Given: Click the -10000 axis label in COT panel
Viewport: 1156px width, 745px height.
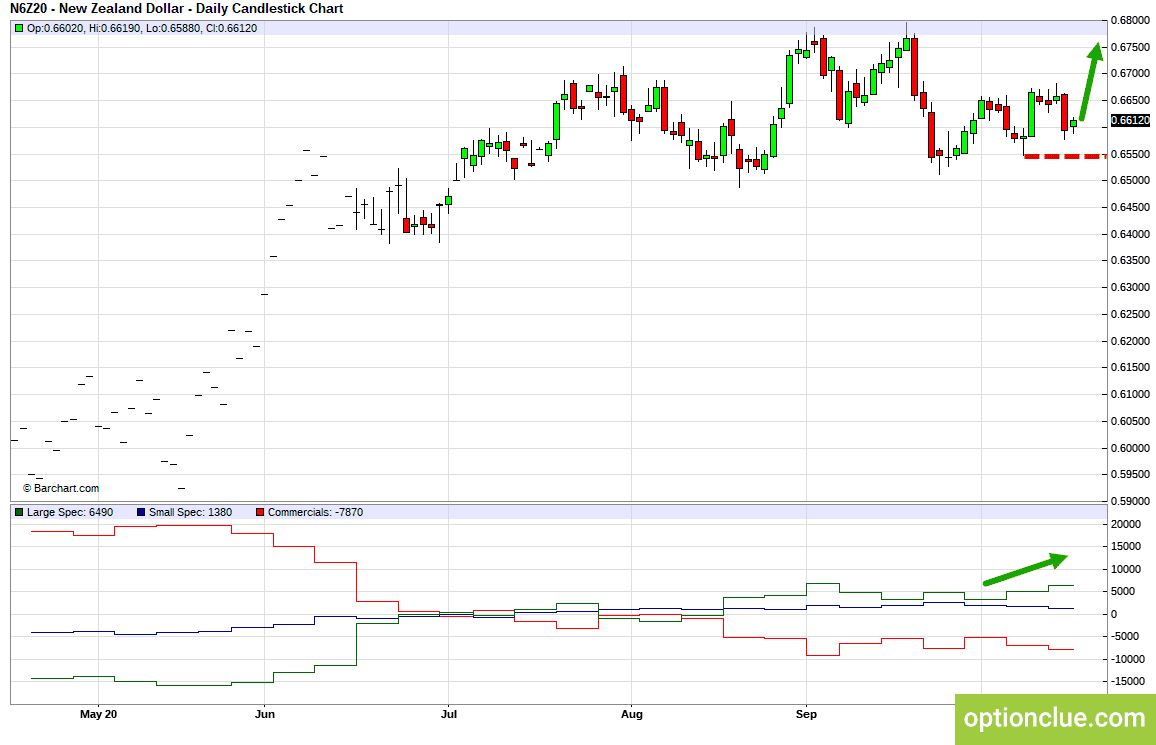Looking at the screenshot, I should (x=1127, y=660).
